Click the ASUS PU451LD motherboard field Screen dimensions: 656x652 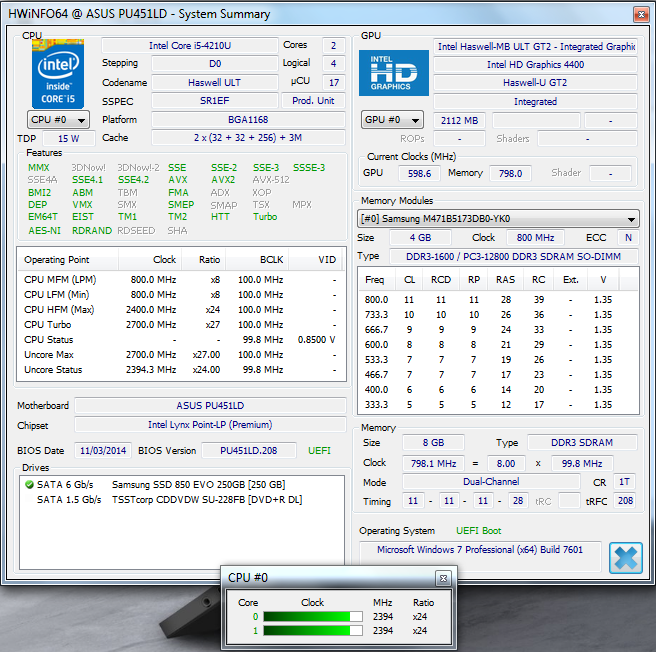click(210, 406)
